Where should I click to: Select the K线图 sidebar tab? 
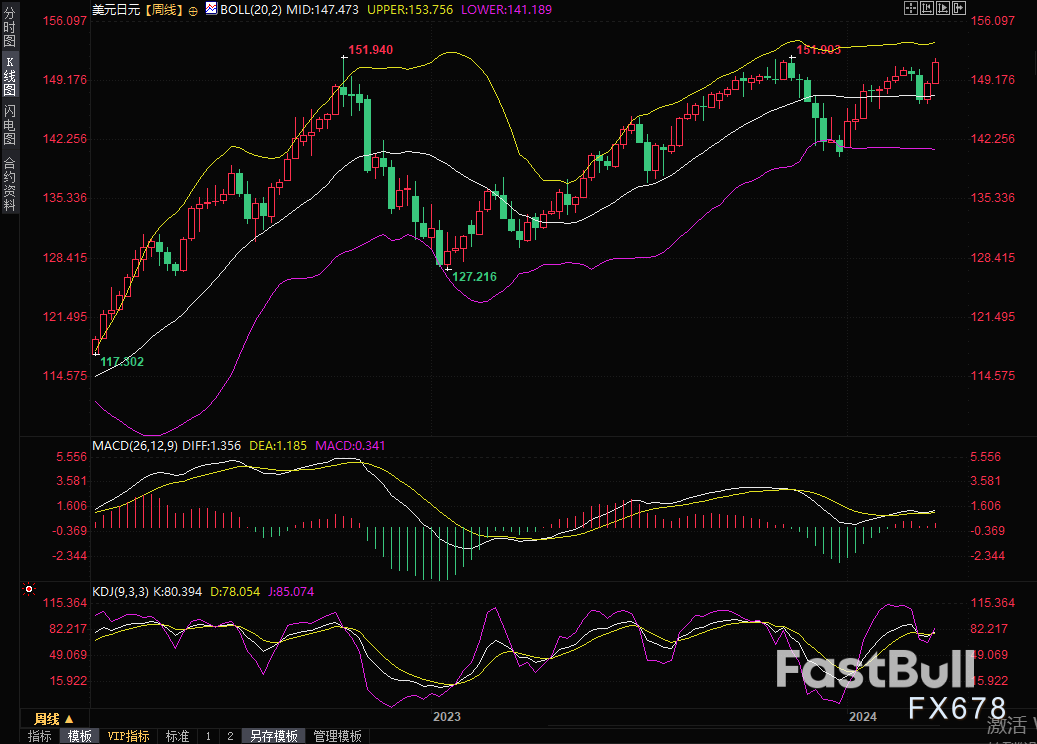coord(9,75)
